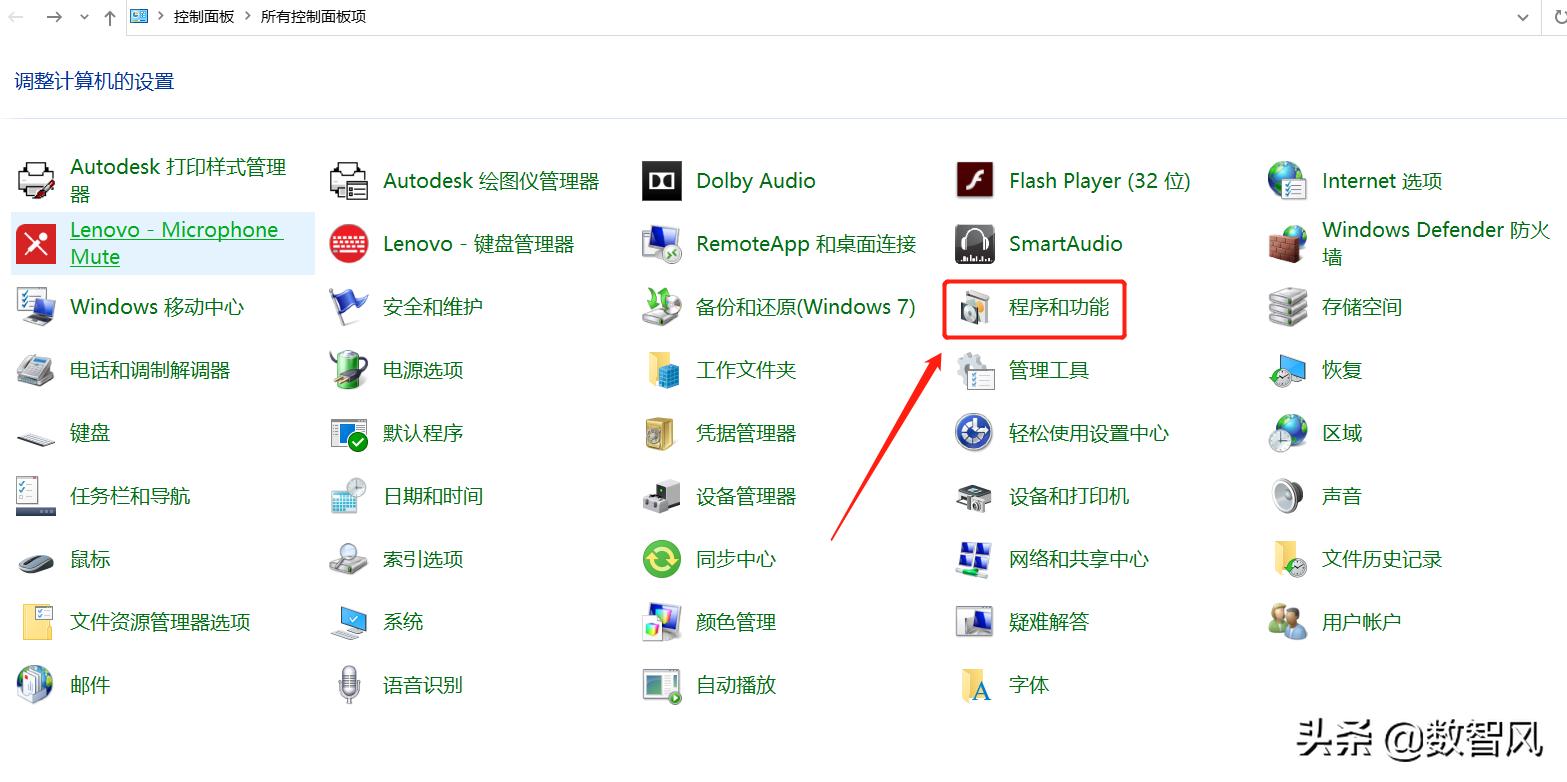Click the Windows Defender 防火墙 brick wall icon
Viewport: 1567px width, 782px height.
[x=1288, y=244]
